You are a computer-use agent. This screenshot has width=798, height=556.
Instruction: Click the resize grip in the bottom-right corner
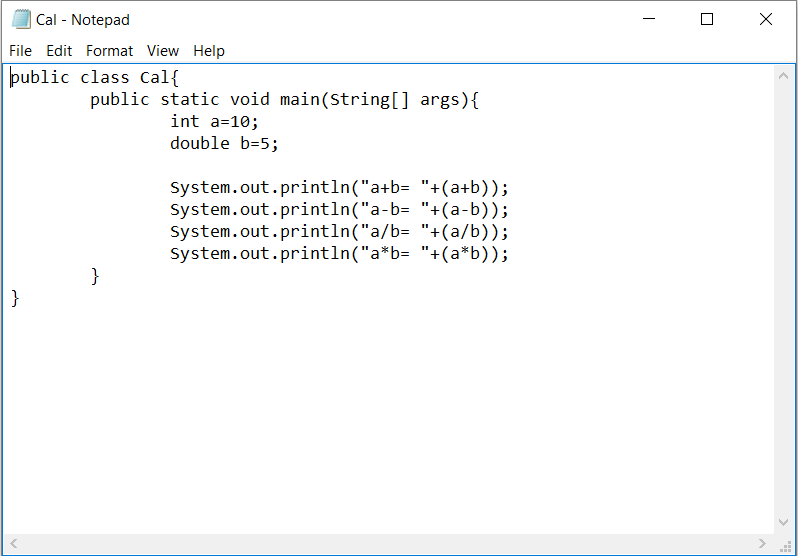click(x=786, y=545)
